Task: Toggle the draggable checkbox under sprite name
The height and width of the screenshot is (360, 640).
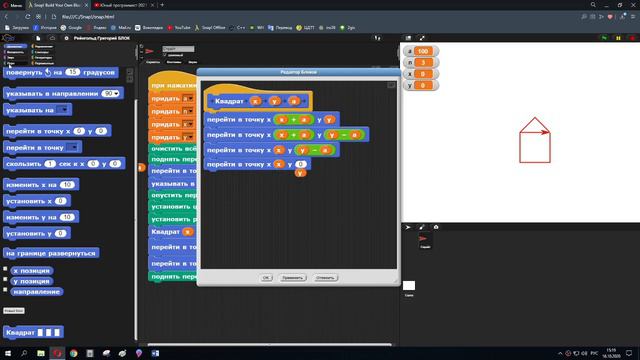Action: tap(165, 55)
